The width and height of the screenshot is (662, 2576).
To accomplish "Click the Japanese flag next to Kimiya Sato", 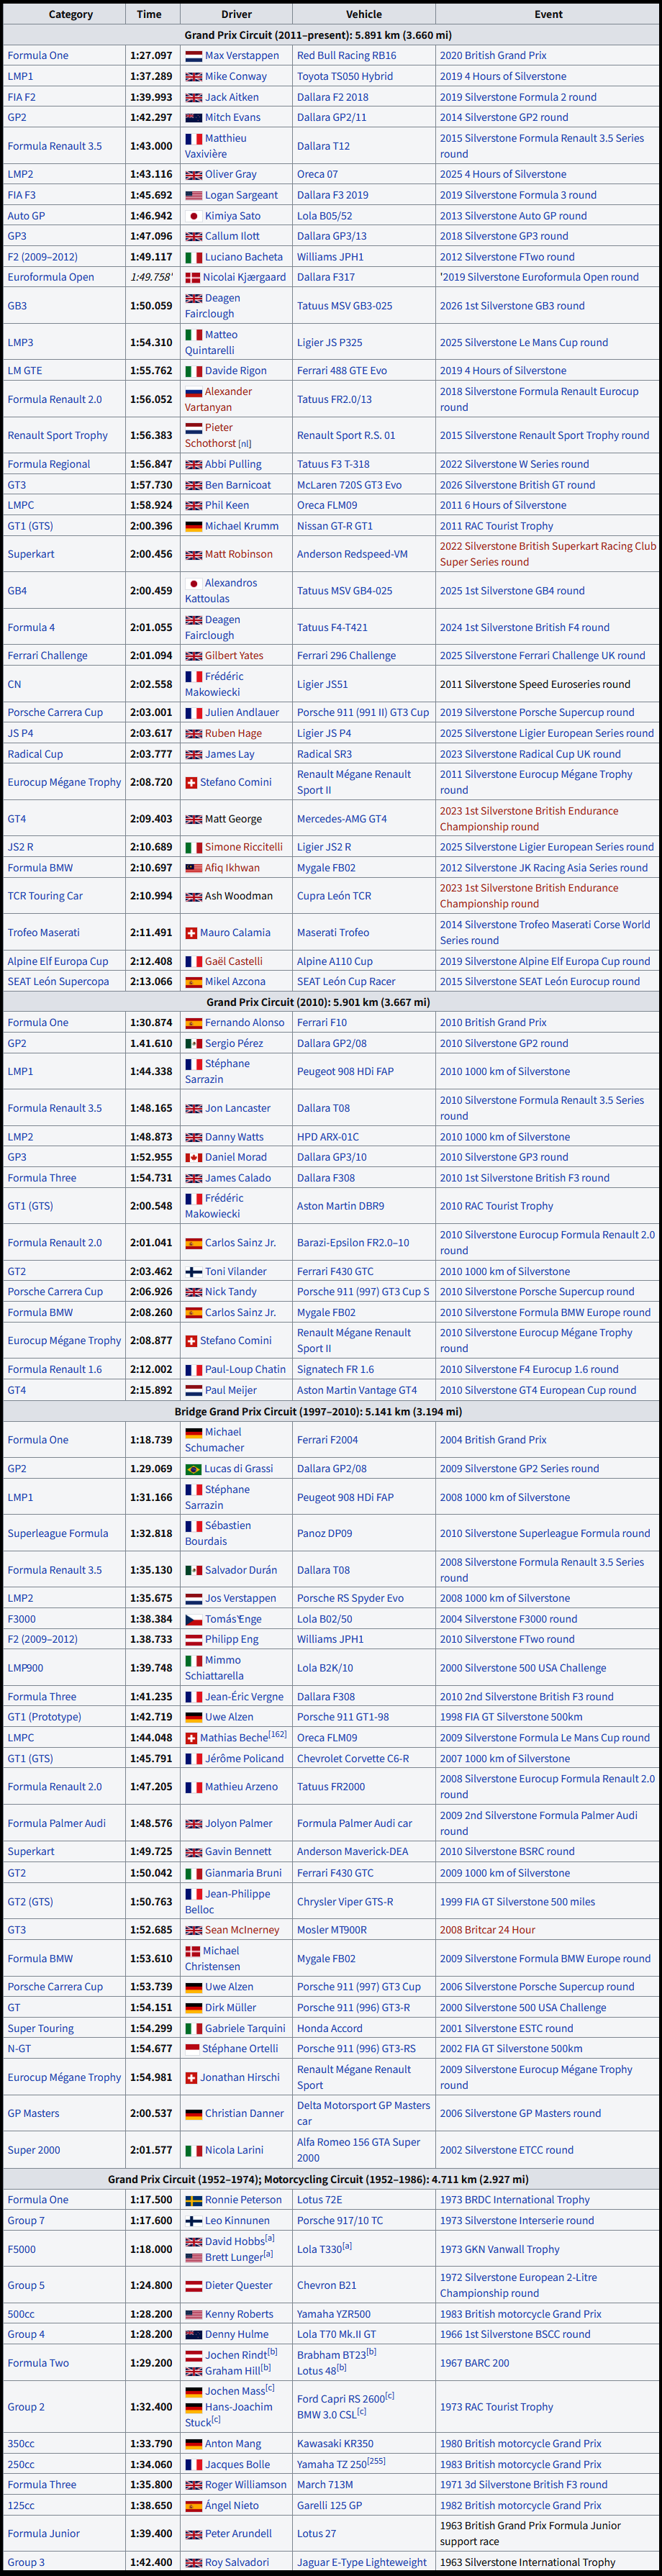I will click(193, 216).
